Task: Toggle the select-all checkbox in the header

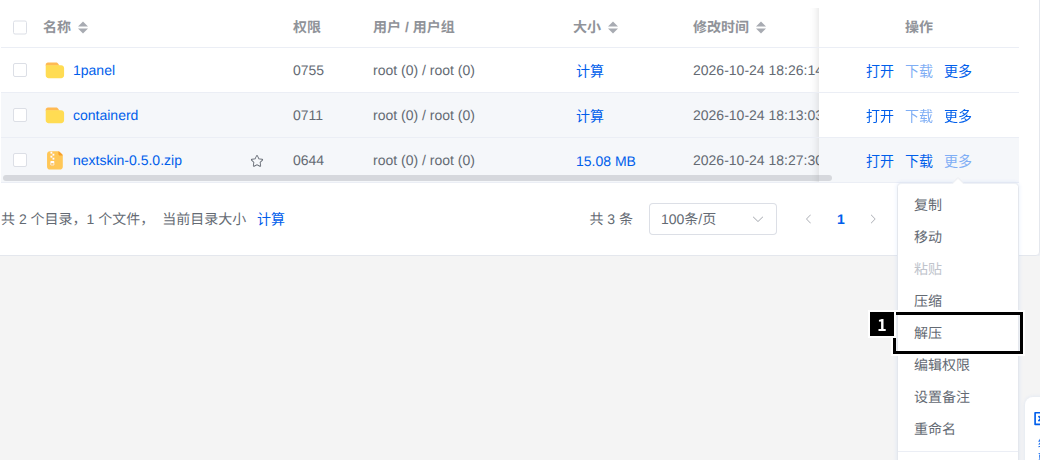Action: tap(20, 27)
